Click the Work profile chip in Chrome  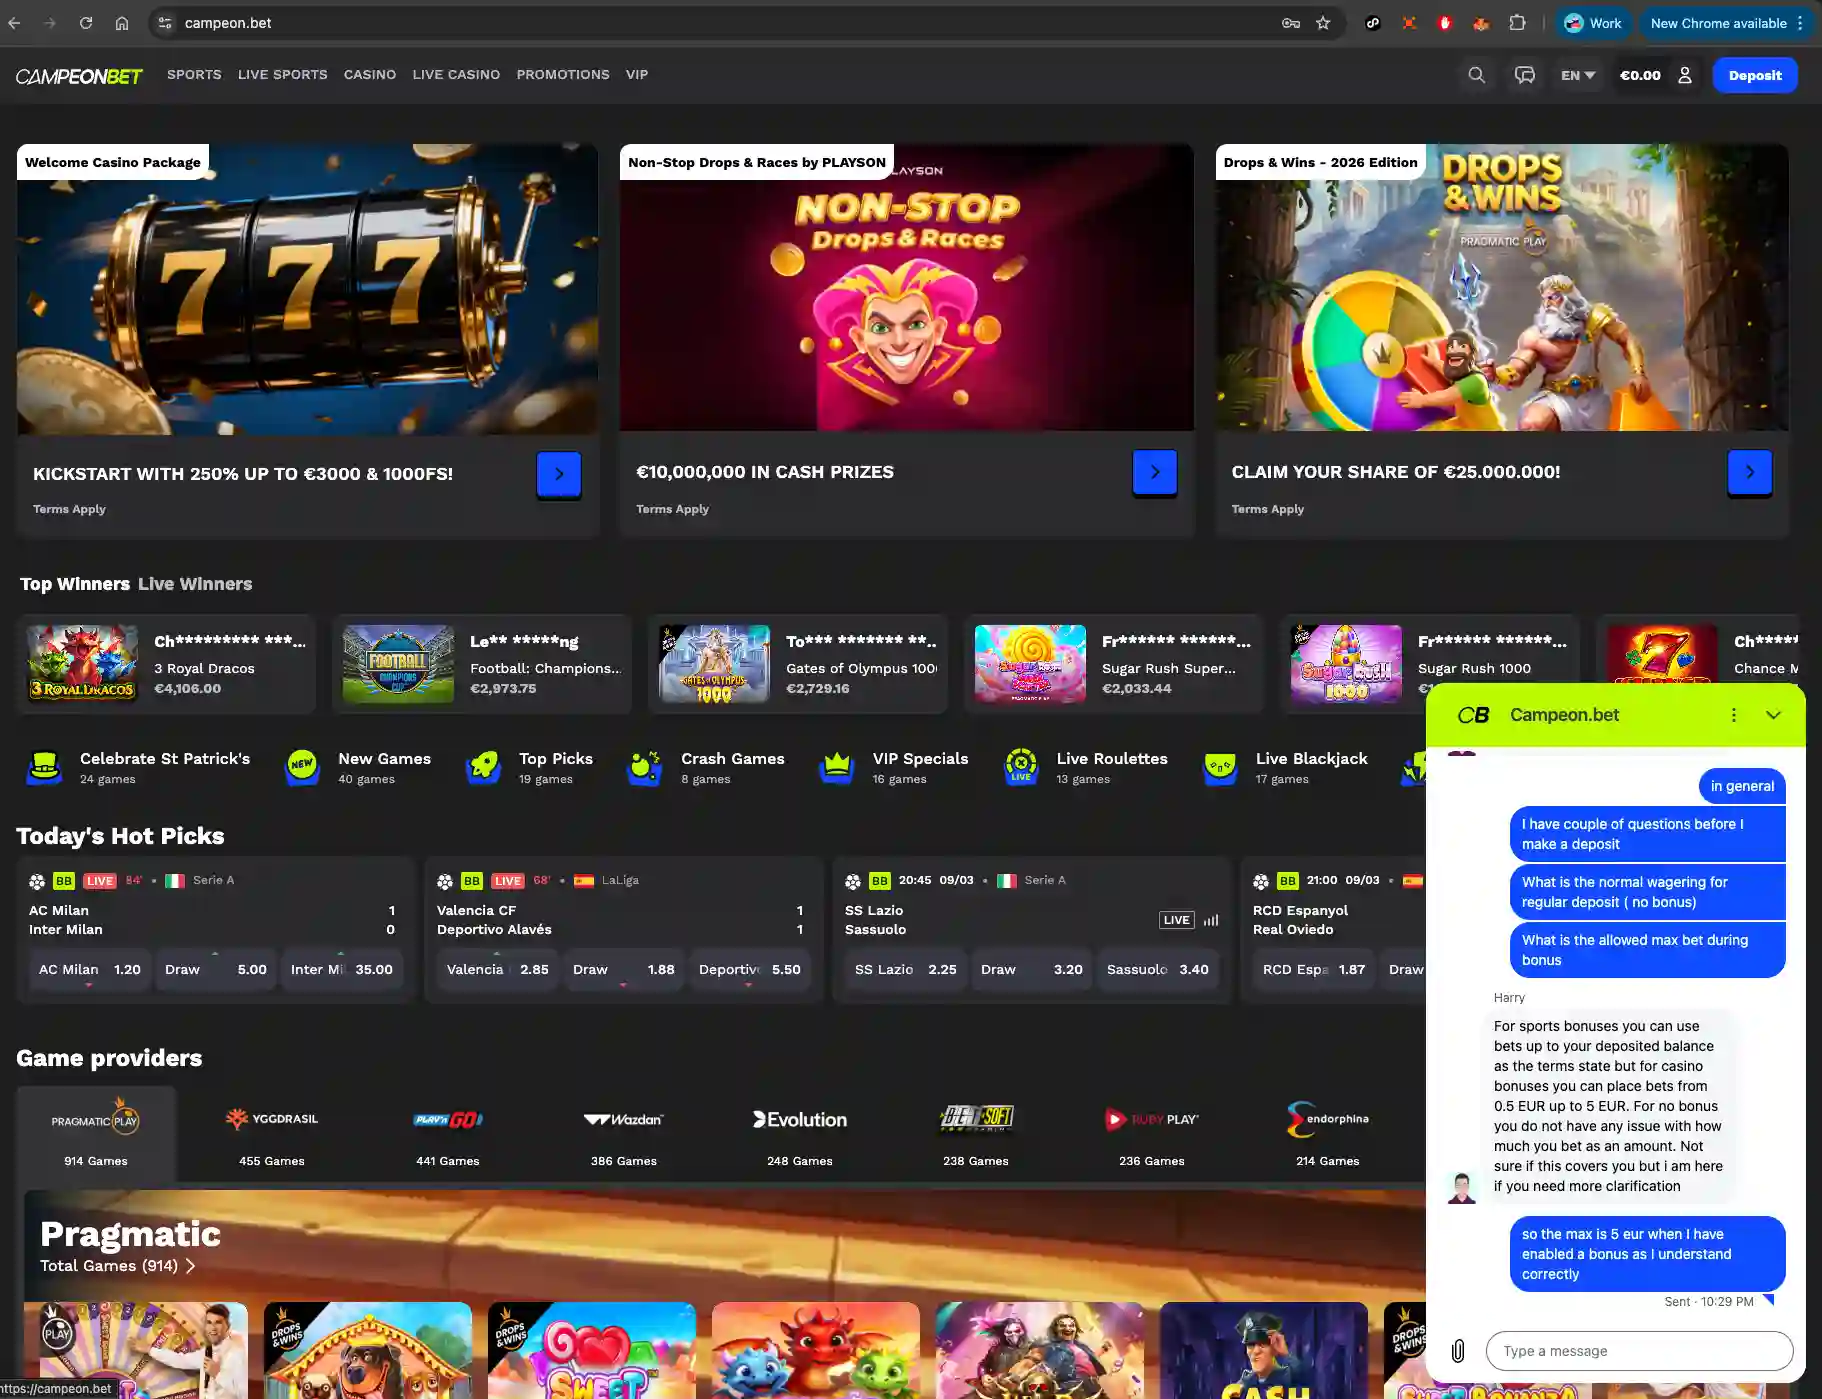point(1593,23)
